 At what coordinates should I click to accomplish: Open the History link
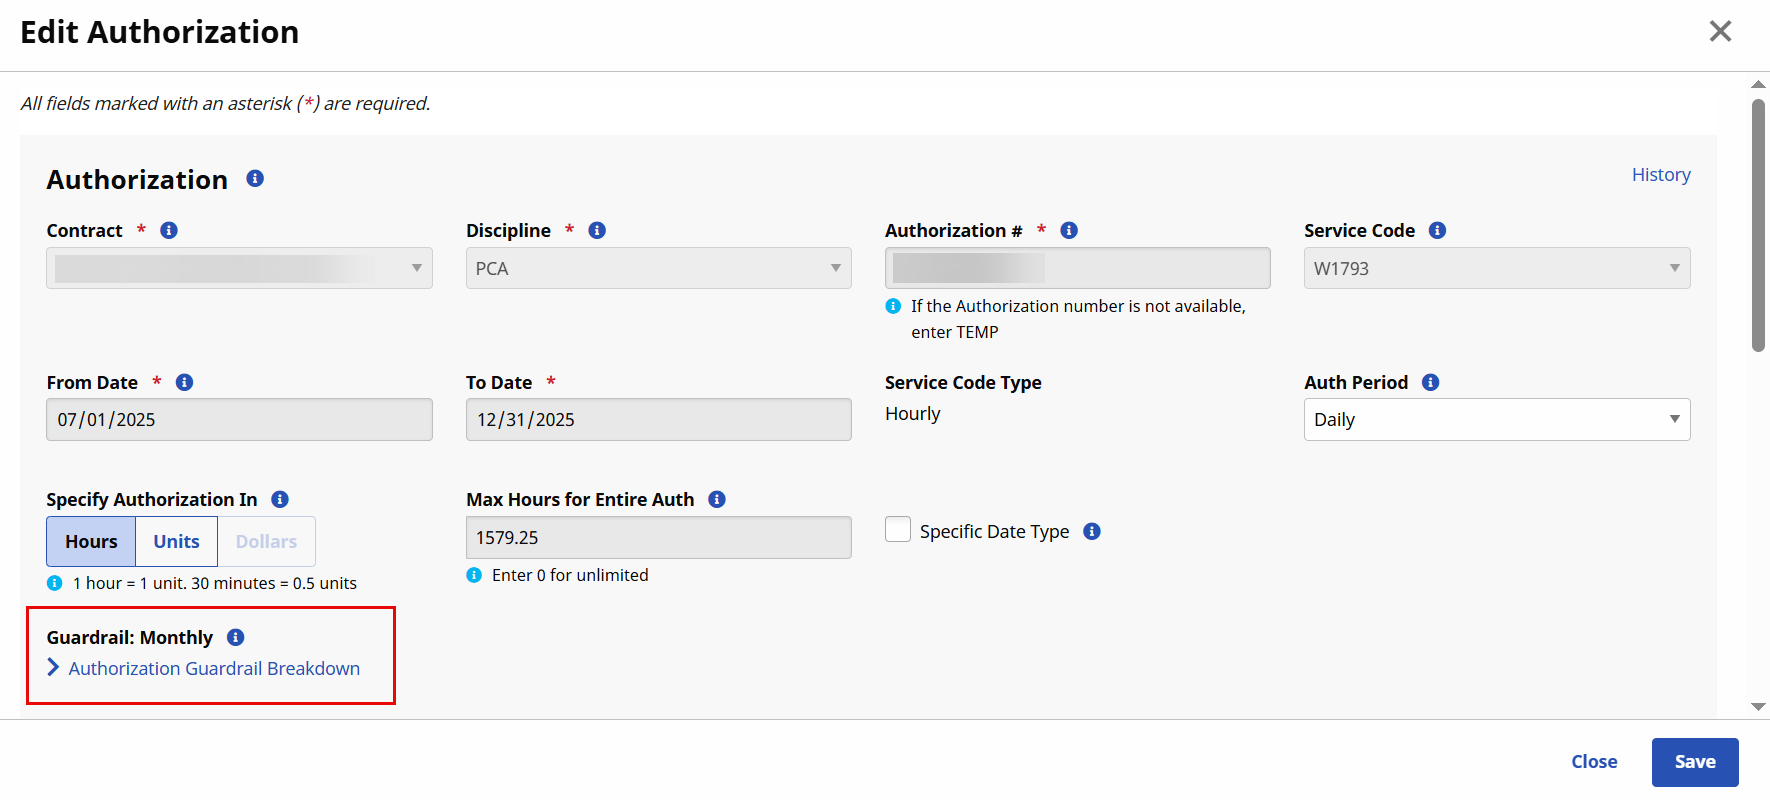(1660, 175)
